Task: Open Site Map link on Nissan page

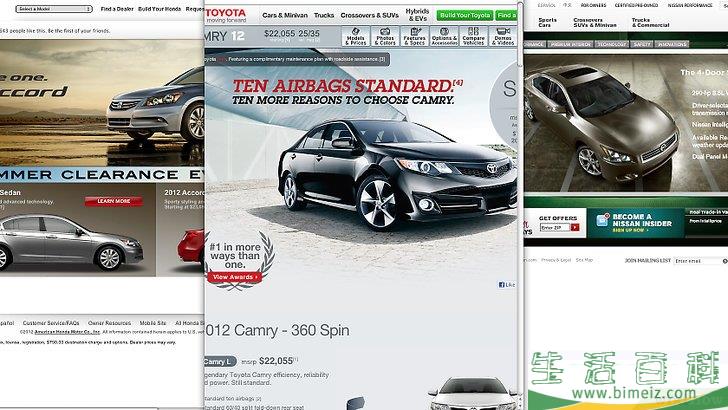Action: pos(584,260)
